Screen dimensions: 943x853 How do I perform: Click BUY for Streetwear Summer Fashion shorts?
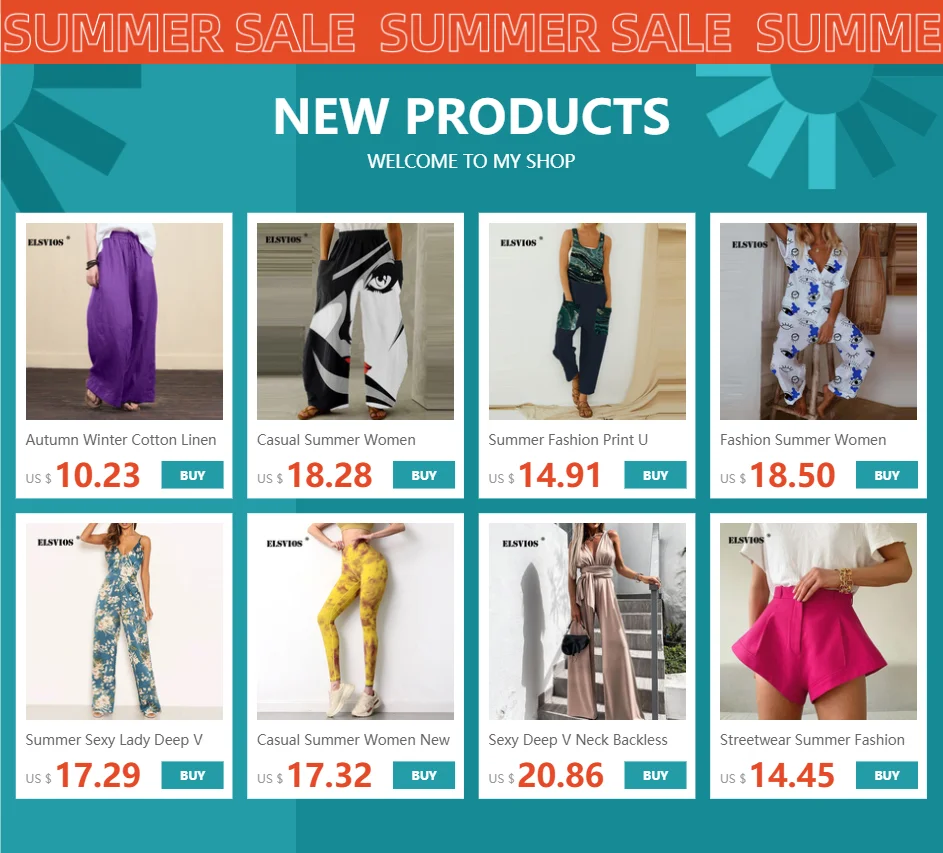click(887, 775)
